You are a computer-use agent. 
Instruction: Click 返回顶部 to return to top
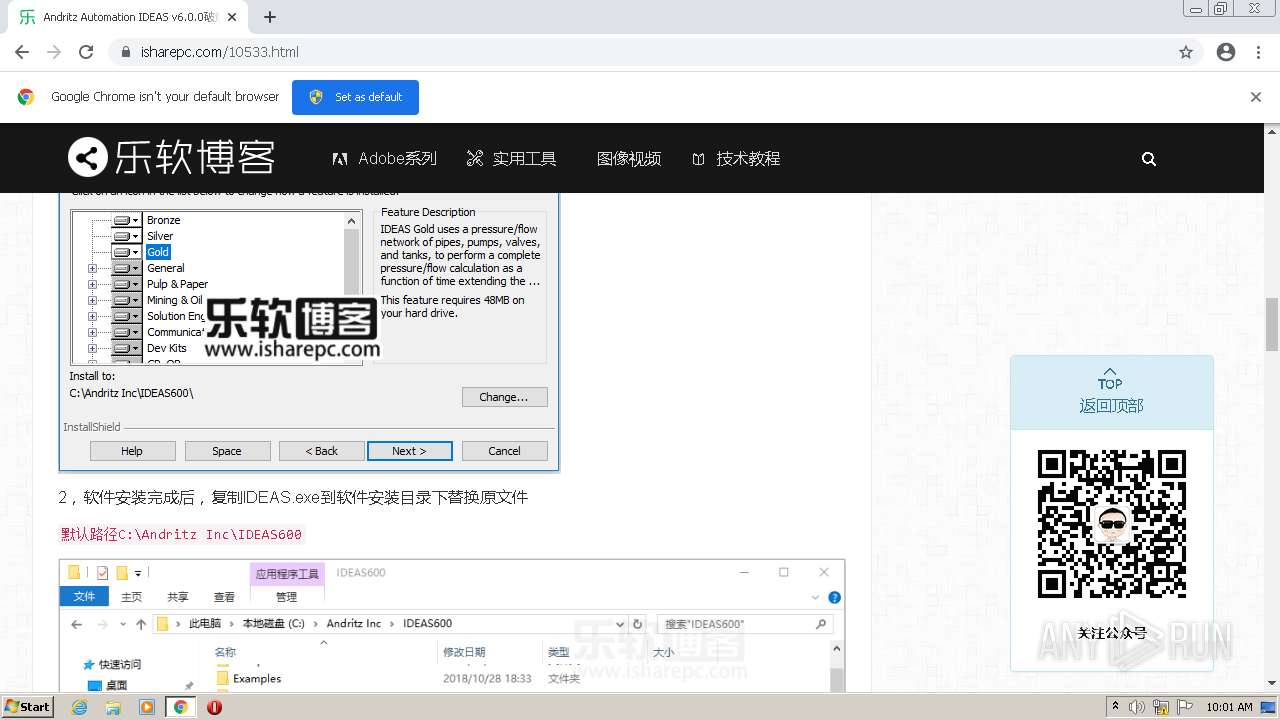point(1111,394)
